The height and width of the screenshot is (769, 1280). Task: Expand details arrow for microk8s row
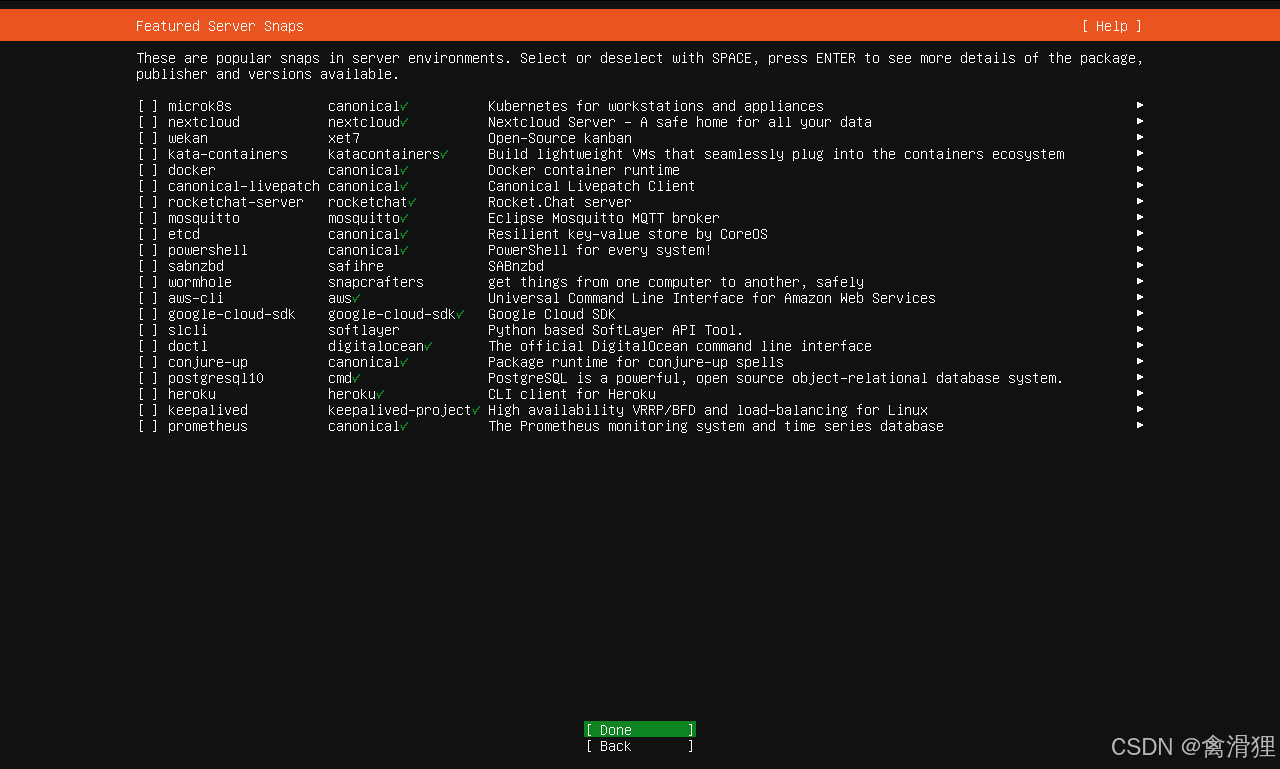pyautogui.click(x=1140, y=105)
